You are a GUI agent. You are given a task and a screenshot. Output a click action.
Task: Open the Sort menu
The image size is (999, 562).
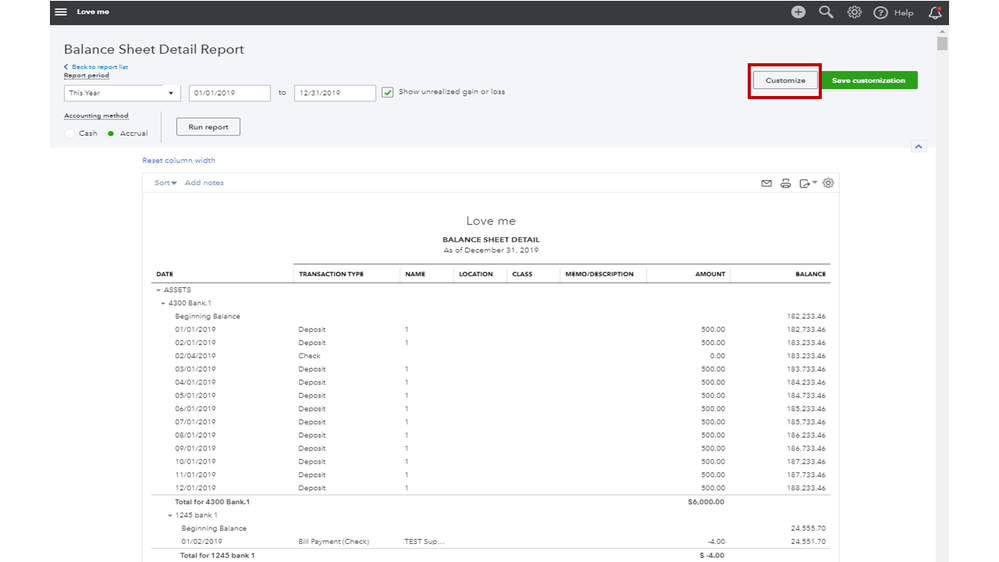[x=165, y=183]
